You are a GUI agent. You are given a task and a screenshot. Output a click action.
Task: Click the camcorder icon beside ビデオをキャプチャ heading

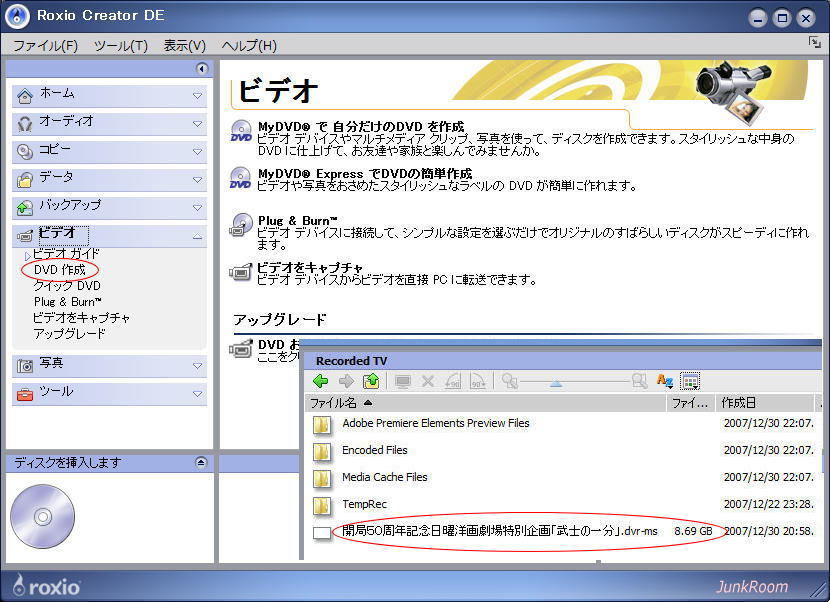pos(240,272)
